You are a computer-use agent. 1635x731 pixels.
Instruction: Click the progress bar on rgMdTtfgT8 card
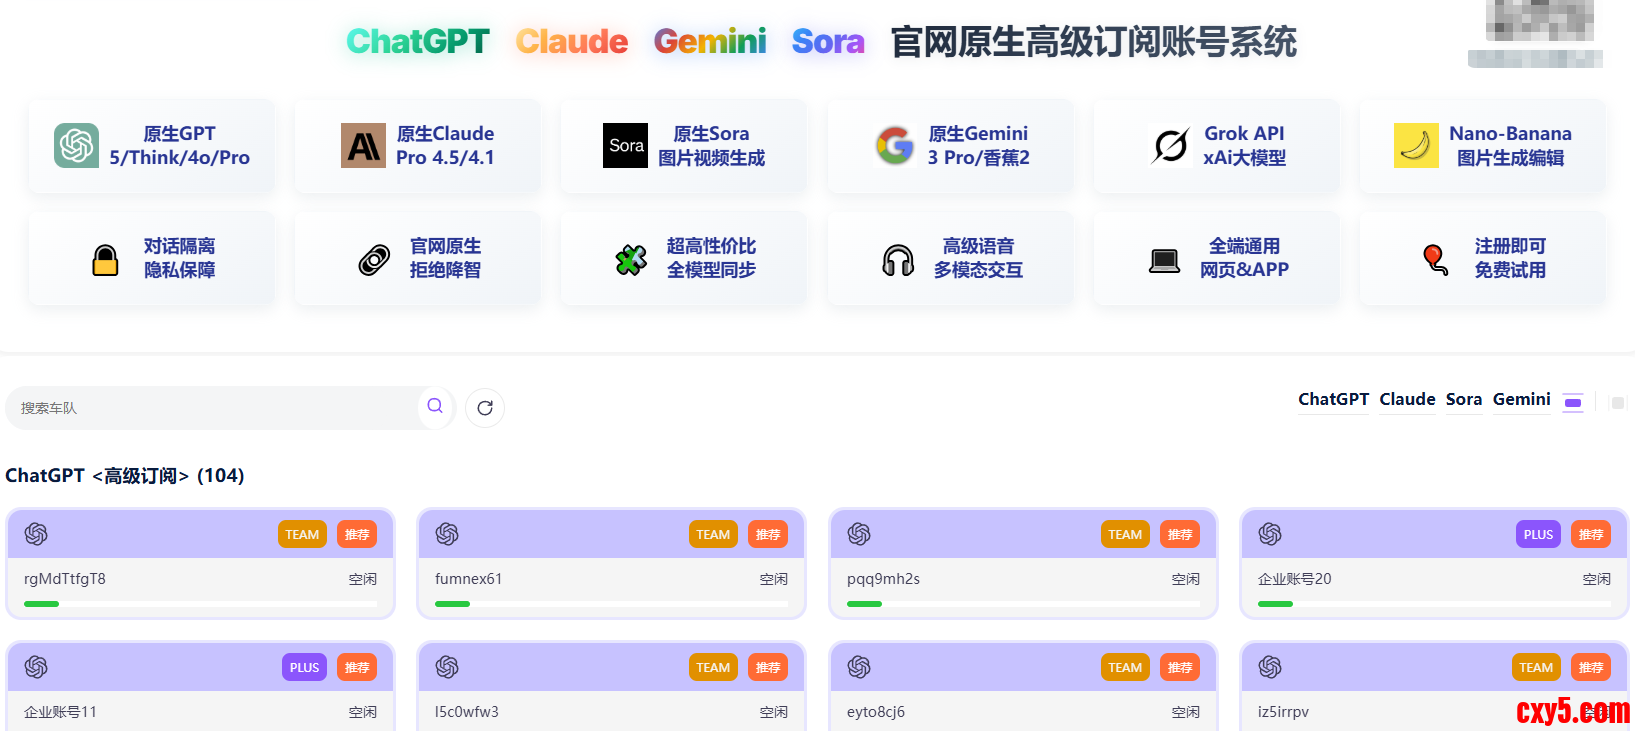pos(201,604)
